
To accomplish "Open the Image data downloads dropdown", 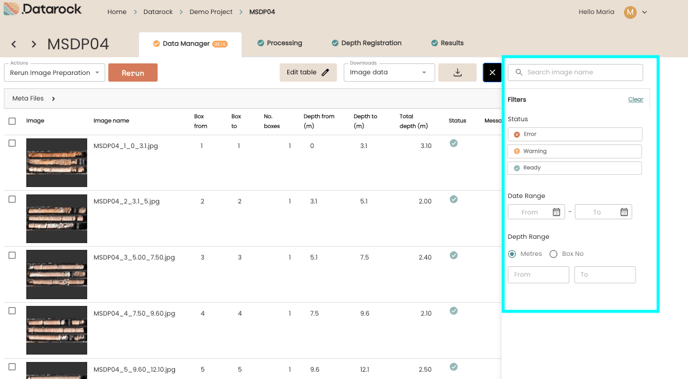I will tap(389, 72).
